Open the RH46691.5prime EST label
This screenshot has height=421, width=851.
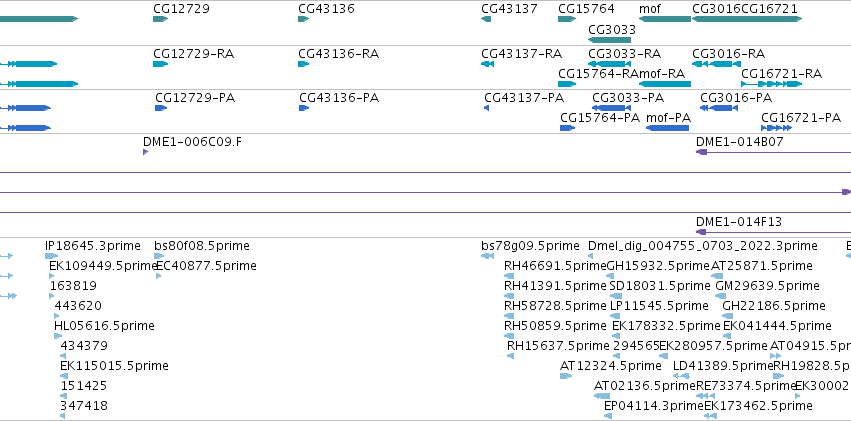pos(555,266)
